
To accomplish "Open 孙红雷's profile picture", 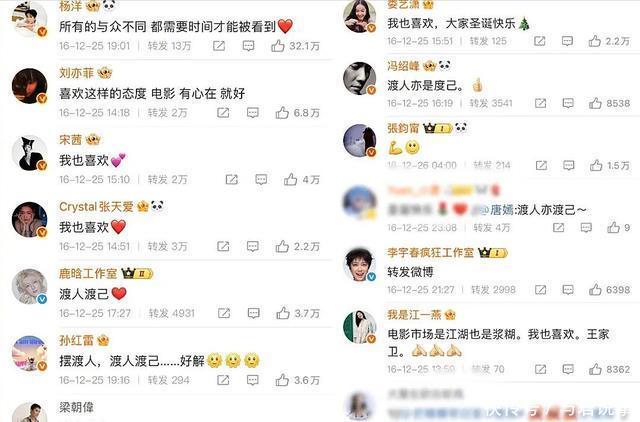I will pyautogui.click(x=29, y=353).
